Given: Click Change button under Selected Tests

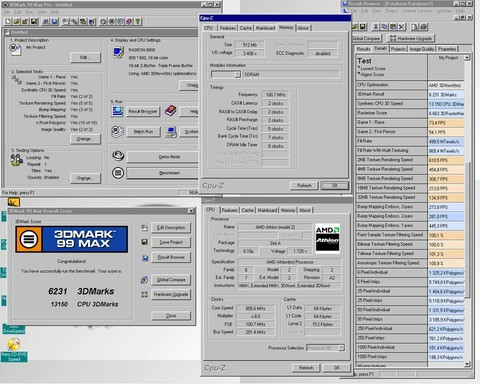Looking at the screenshot, I should pos(85,139).
